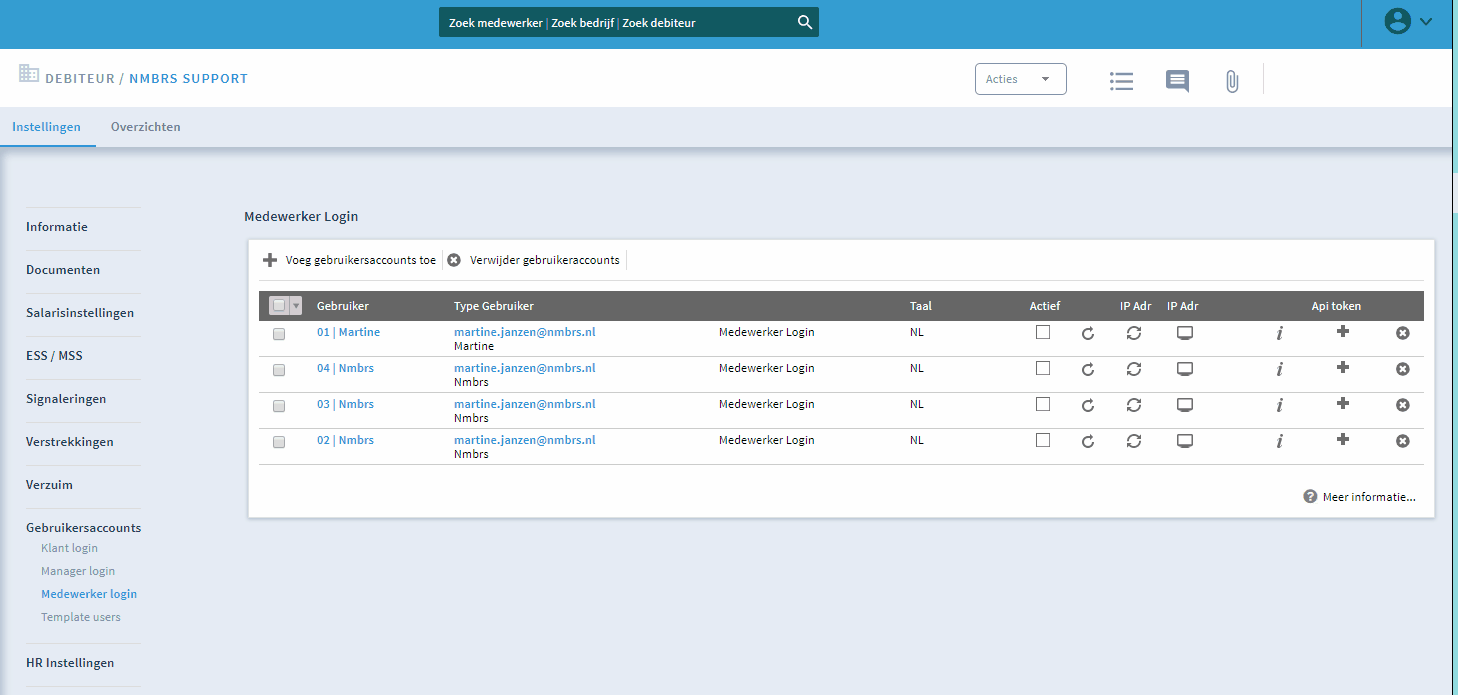Screen dimensions: 1458x695
Task: Click the monitor IP icon for 02 | Nmbrs
Action: (x=1185, y=441)
